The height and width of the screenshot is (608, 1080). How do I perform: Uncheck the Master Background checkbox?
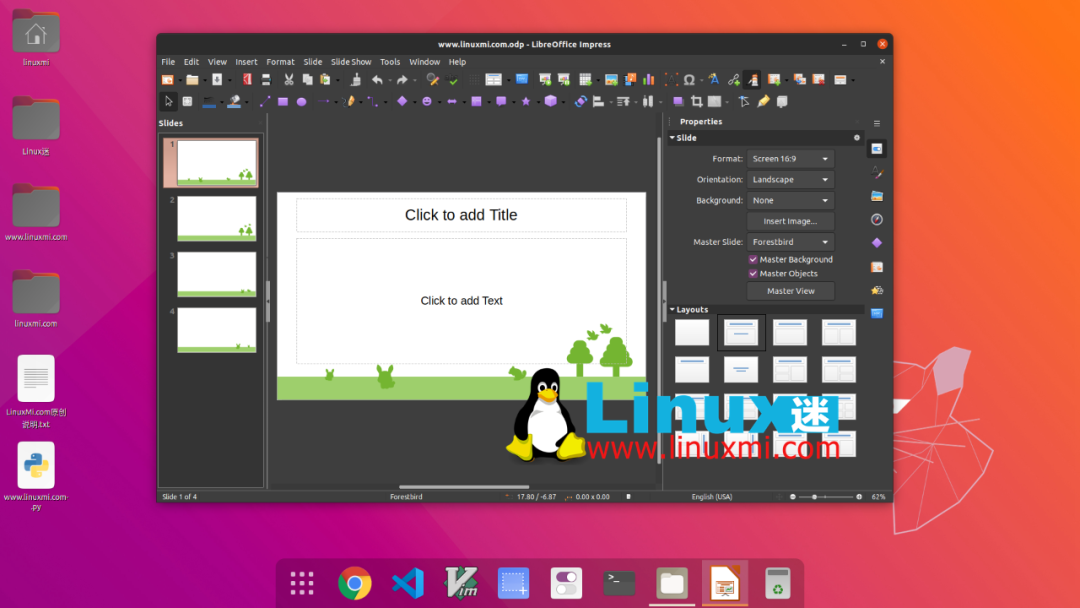(x=753, y=260)
